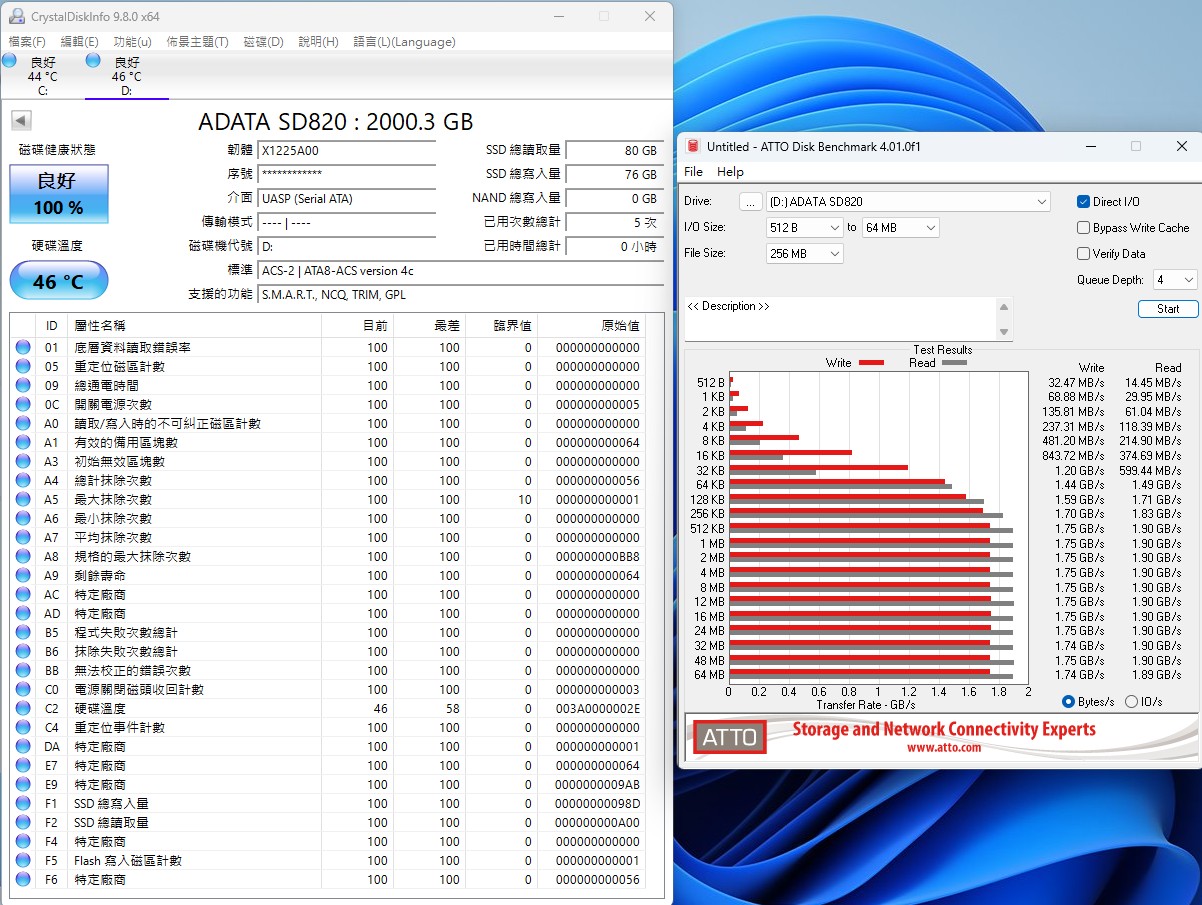Open the I/O Size start dropdown 512 B

click(x=804, y=227)
